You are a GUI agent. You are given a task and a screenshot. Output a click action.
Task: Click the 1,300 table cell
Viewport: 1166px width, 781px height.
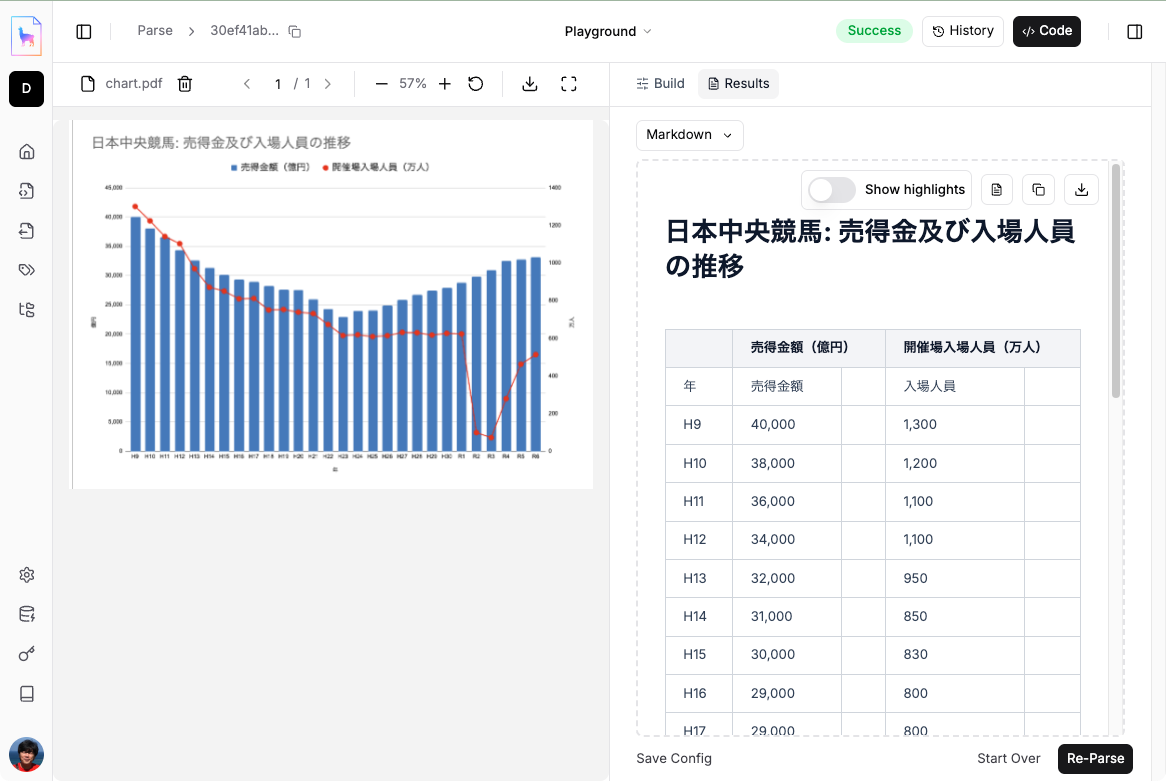[955, 425]
